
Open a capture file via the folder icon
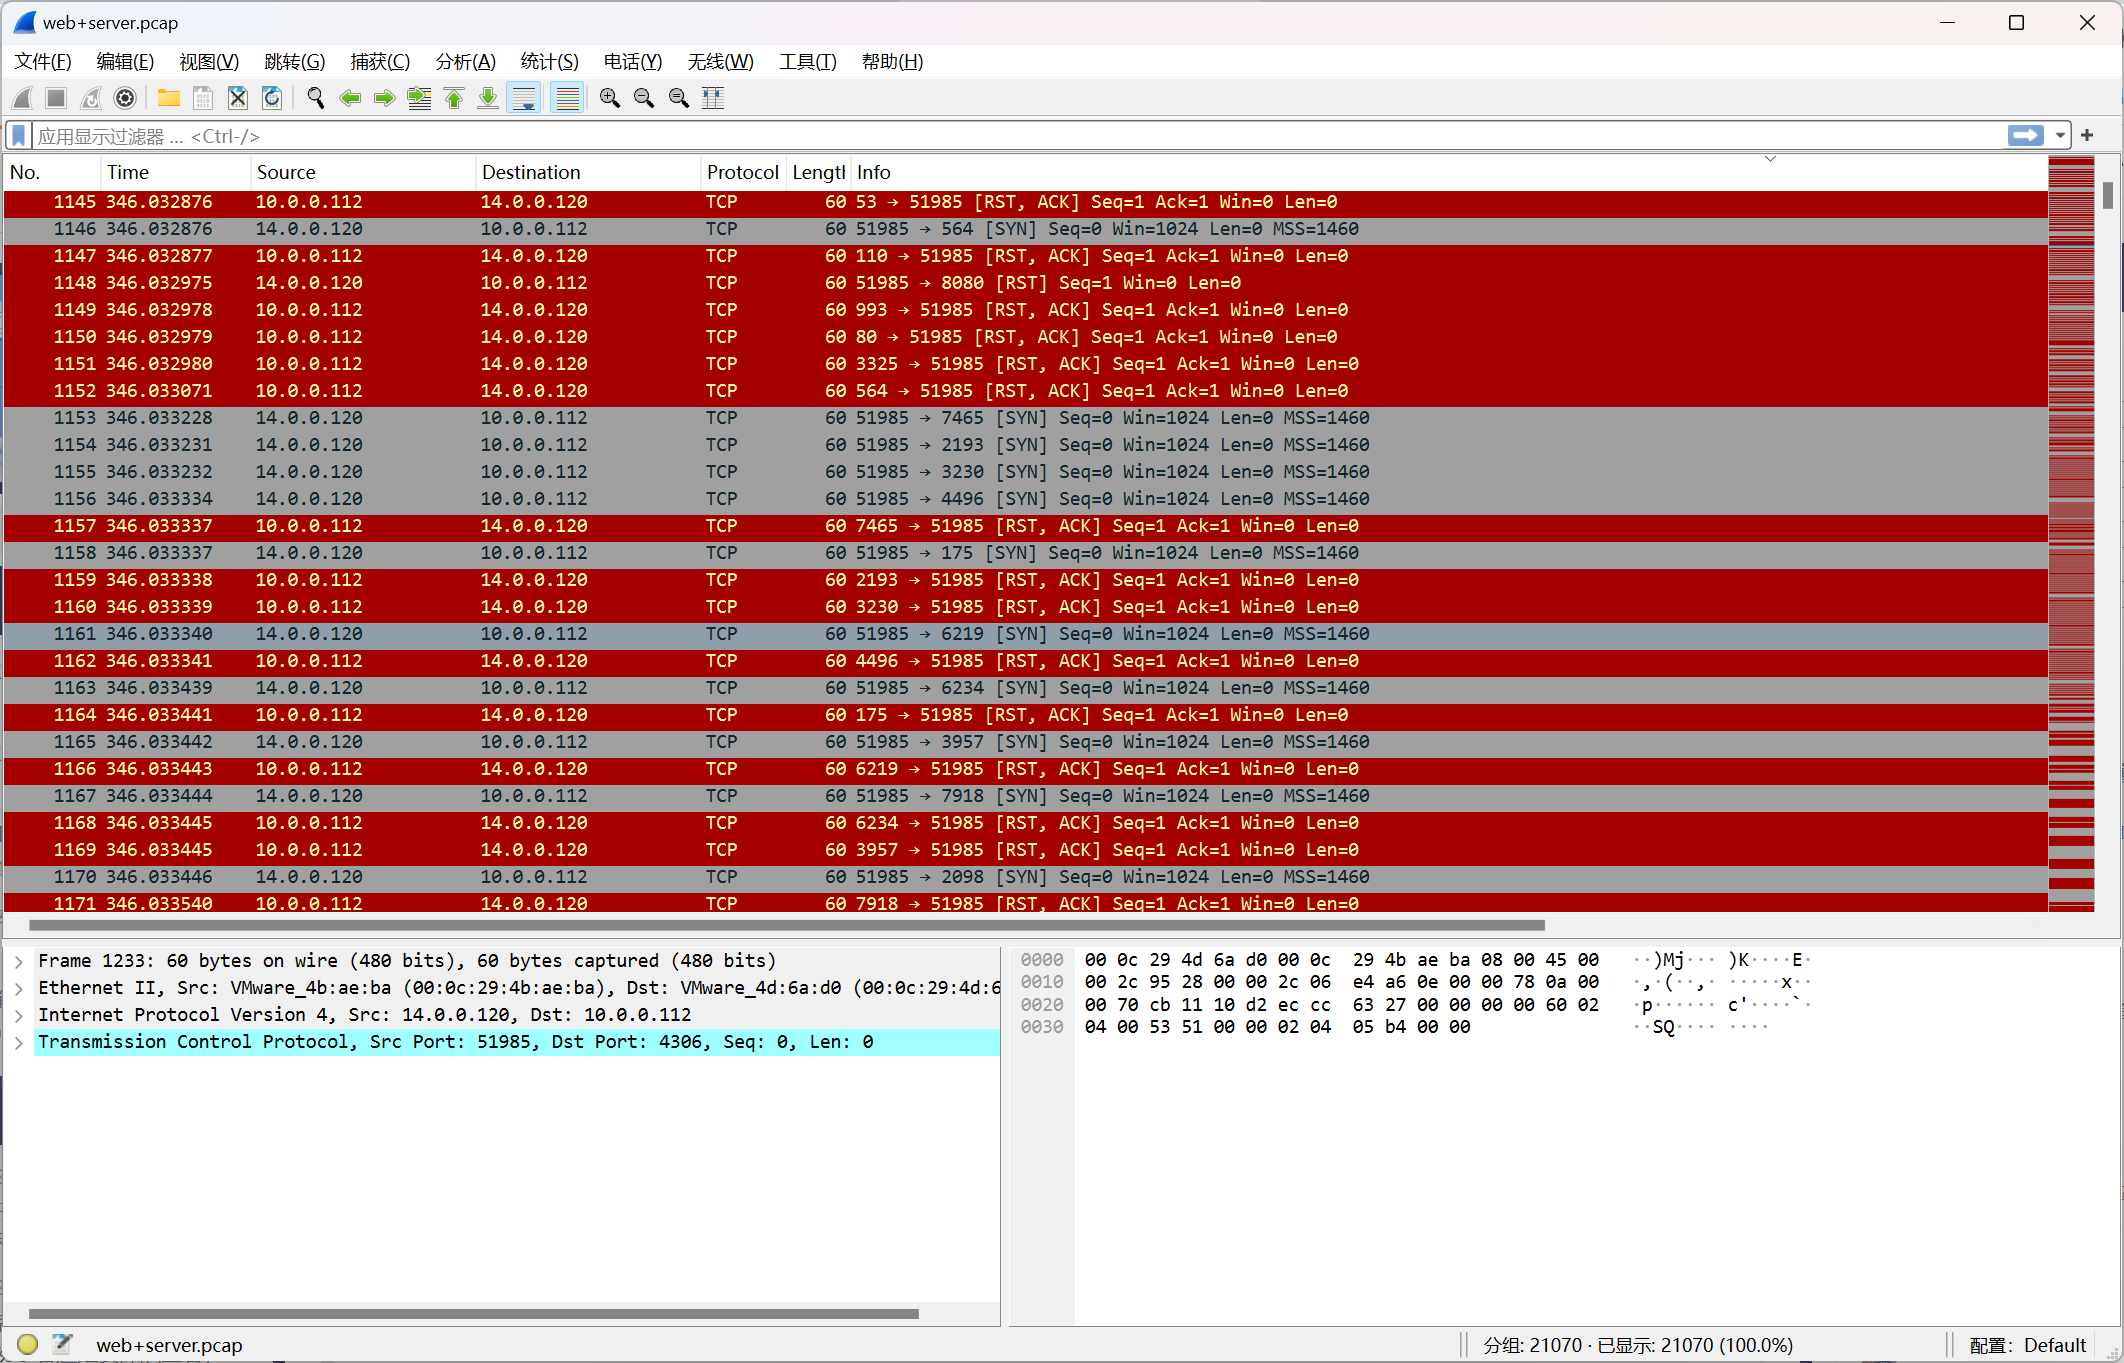click(x=168, y=98)
